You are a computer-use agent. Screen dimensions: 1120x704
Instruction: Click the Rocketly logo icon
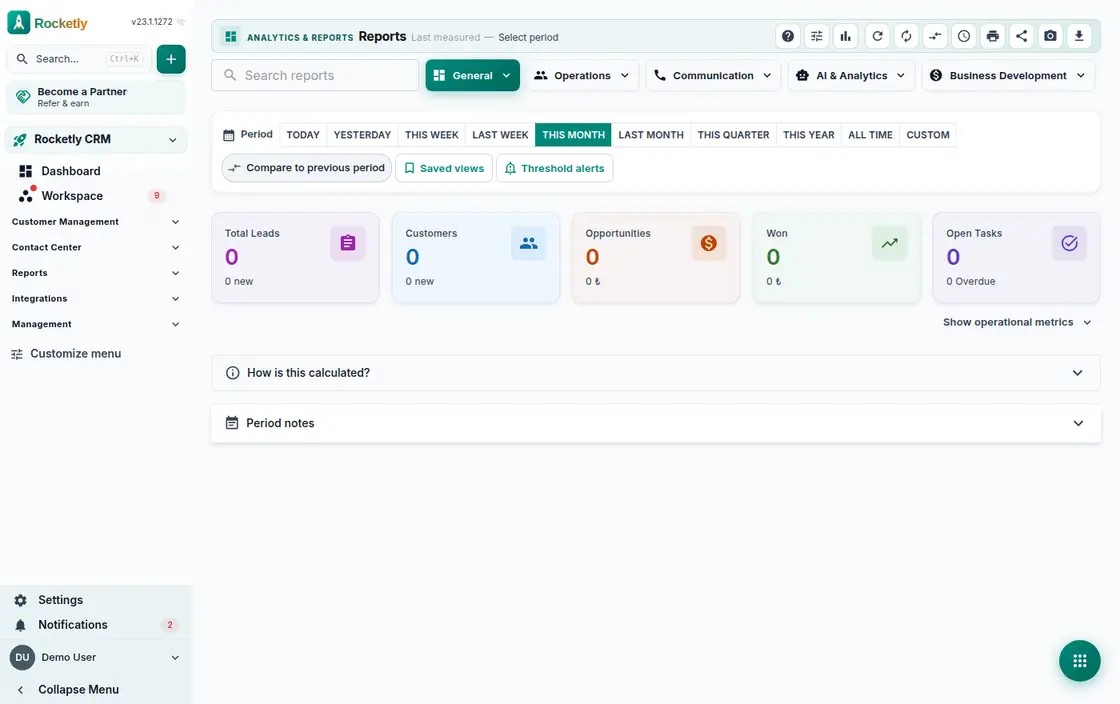[19, 22]
